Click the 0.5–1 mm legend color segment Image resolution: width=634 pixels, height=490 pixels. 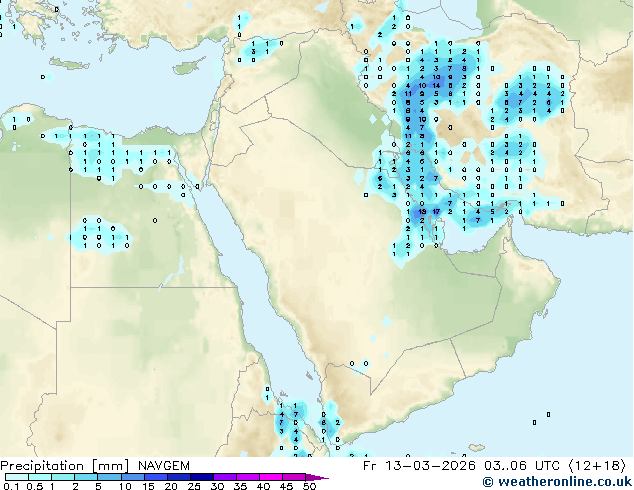coord(40,477)
